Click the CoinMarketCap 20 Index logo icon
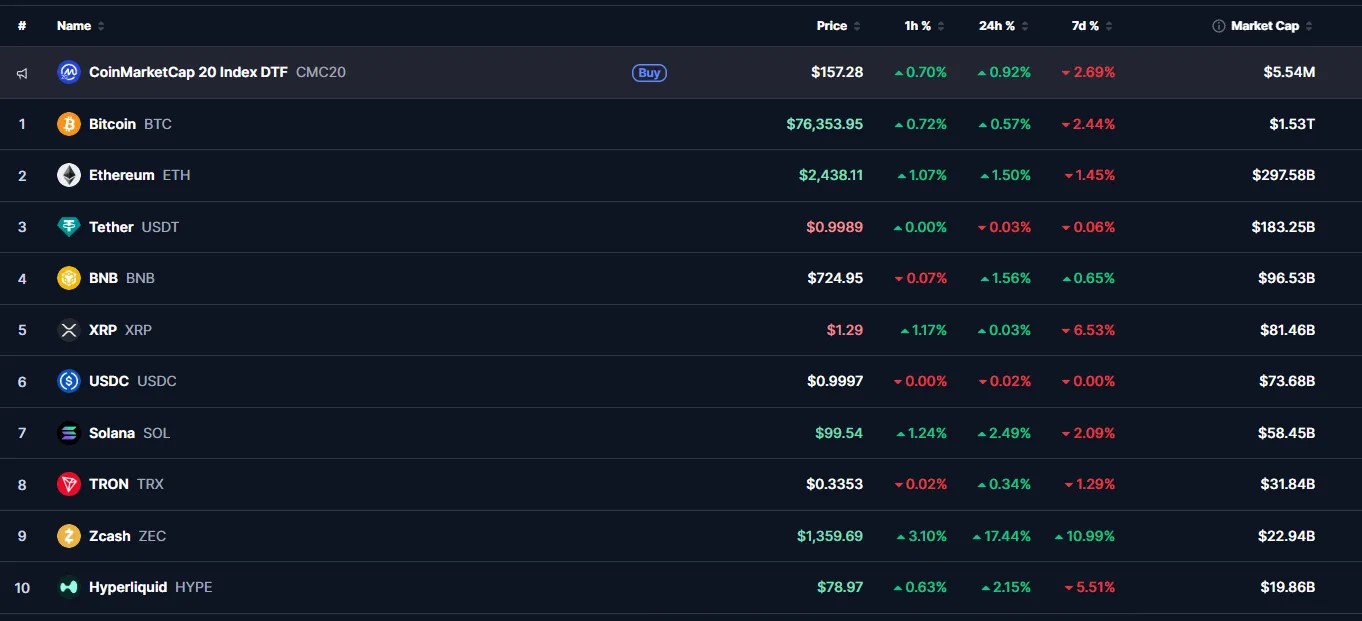 pyautogui.click(x=69, y=72)
